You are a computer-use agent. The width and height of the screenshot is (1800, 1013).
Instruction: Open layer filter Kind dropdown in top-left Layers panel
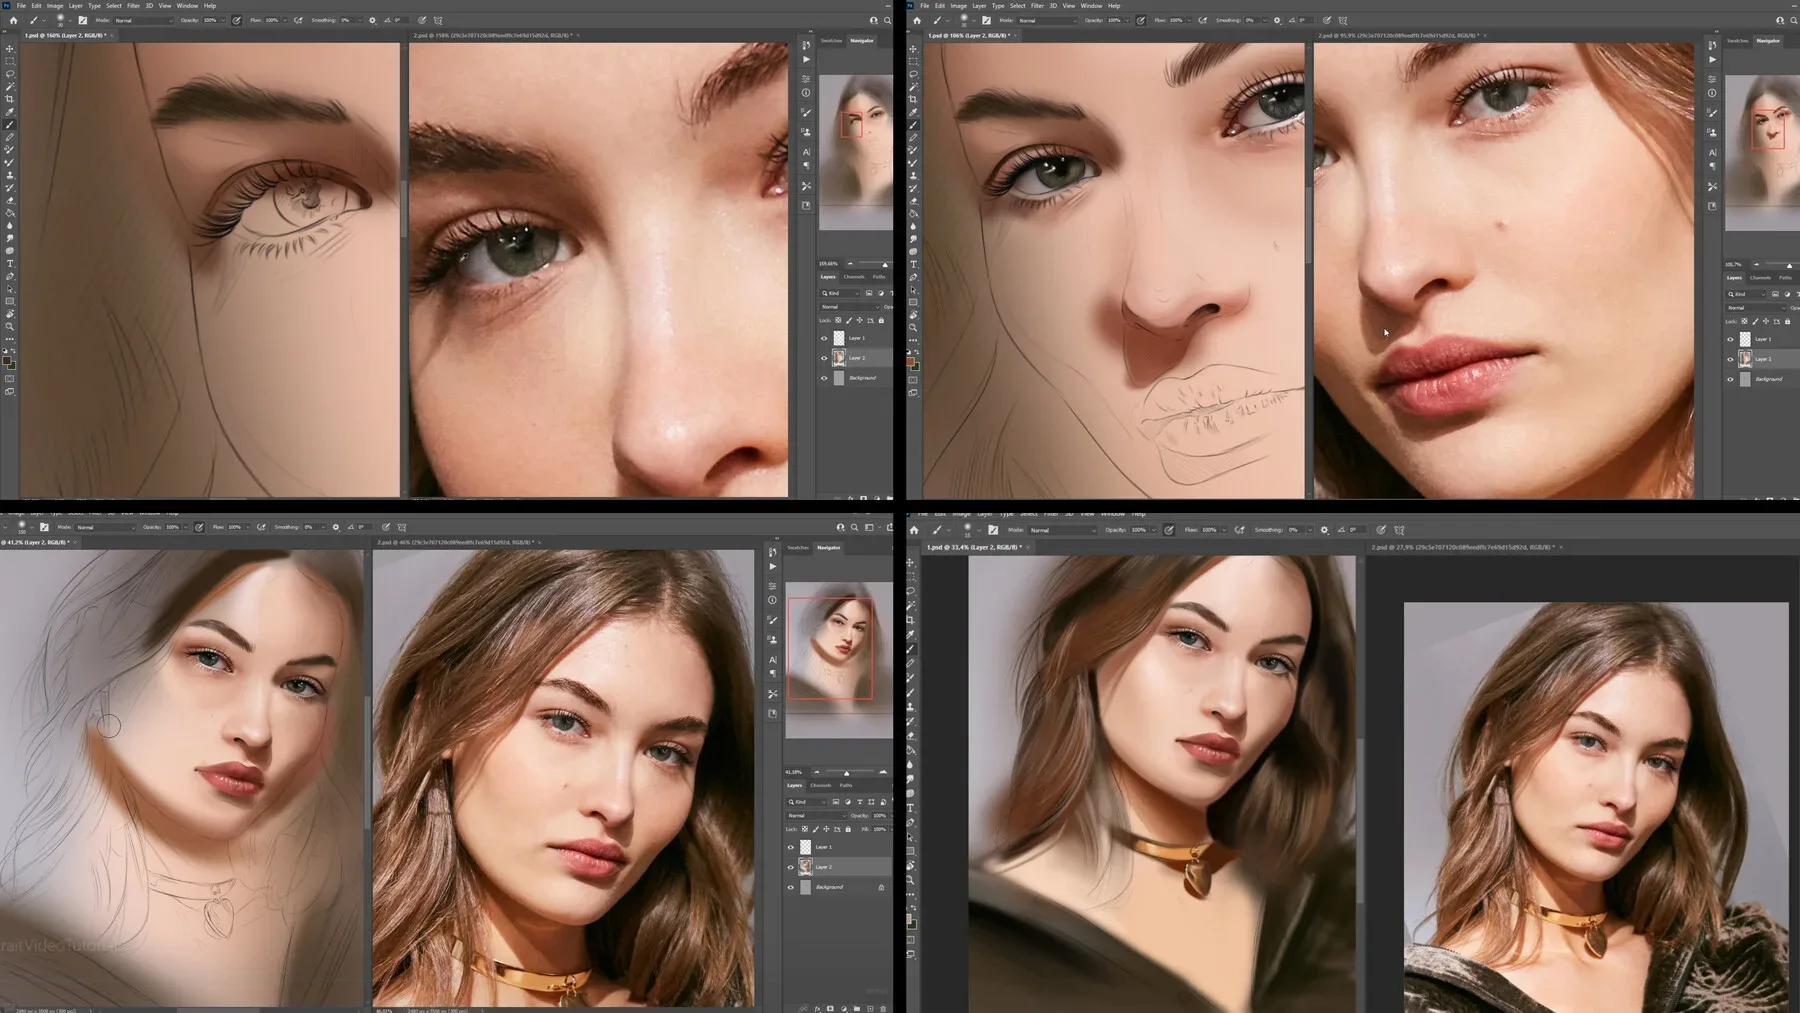coord(840,293)
